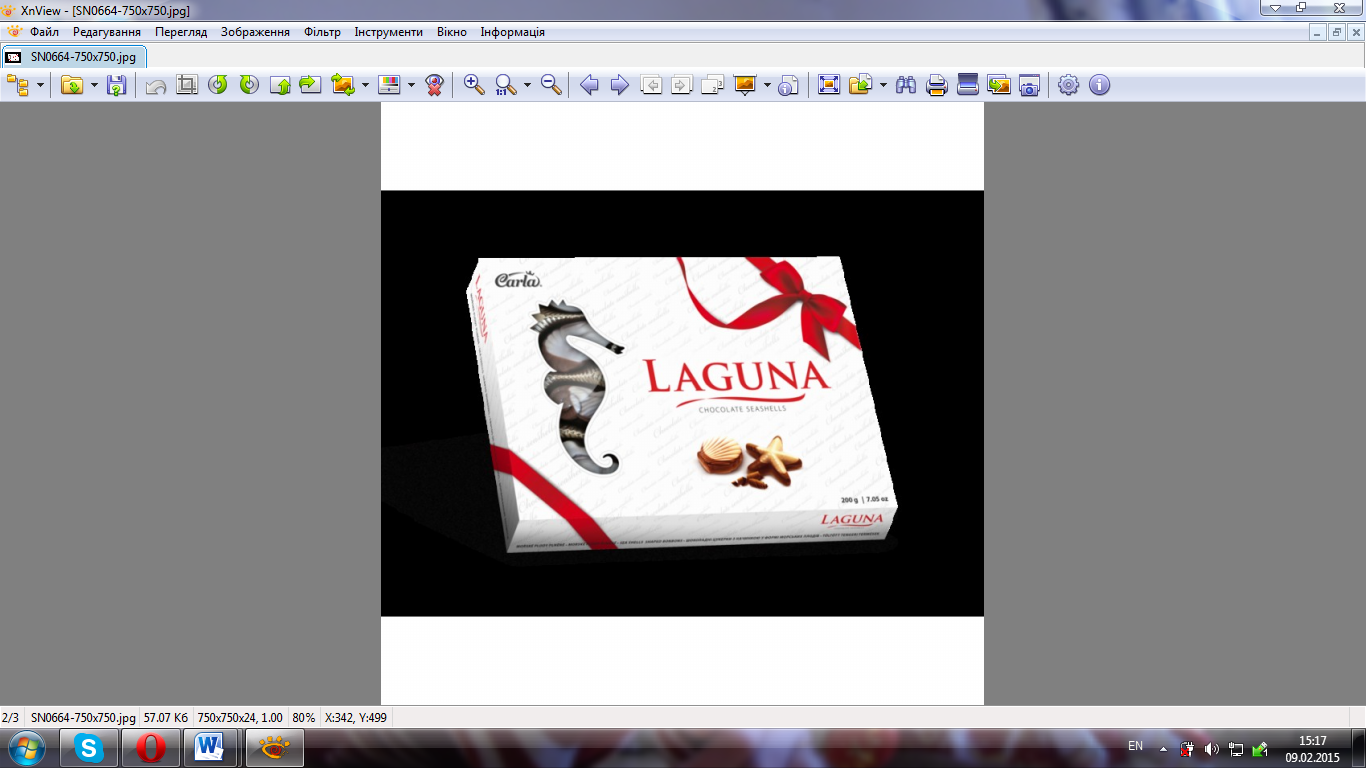Select the SN0664-750x750.jpg tab
Image resolution: width=1366 pixels, height=768 pixels.
click(74, 57)
